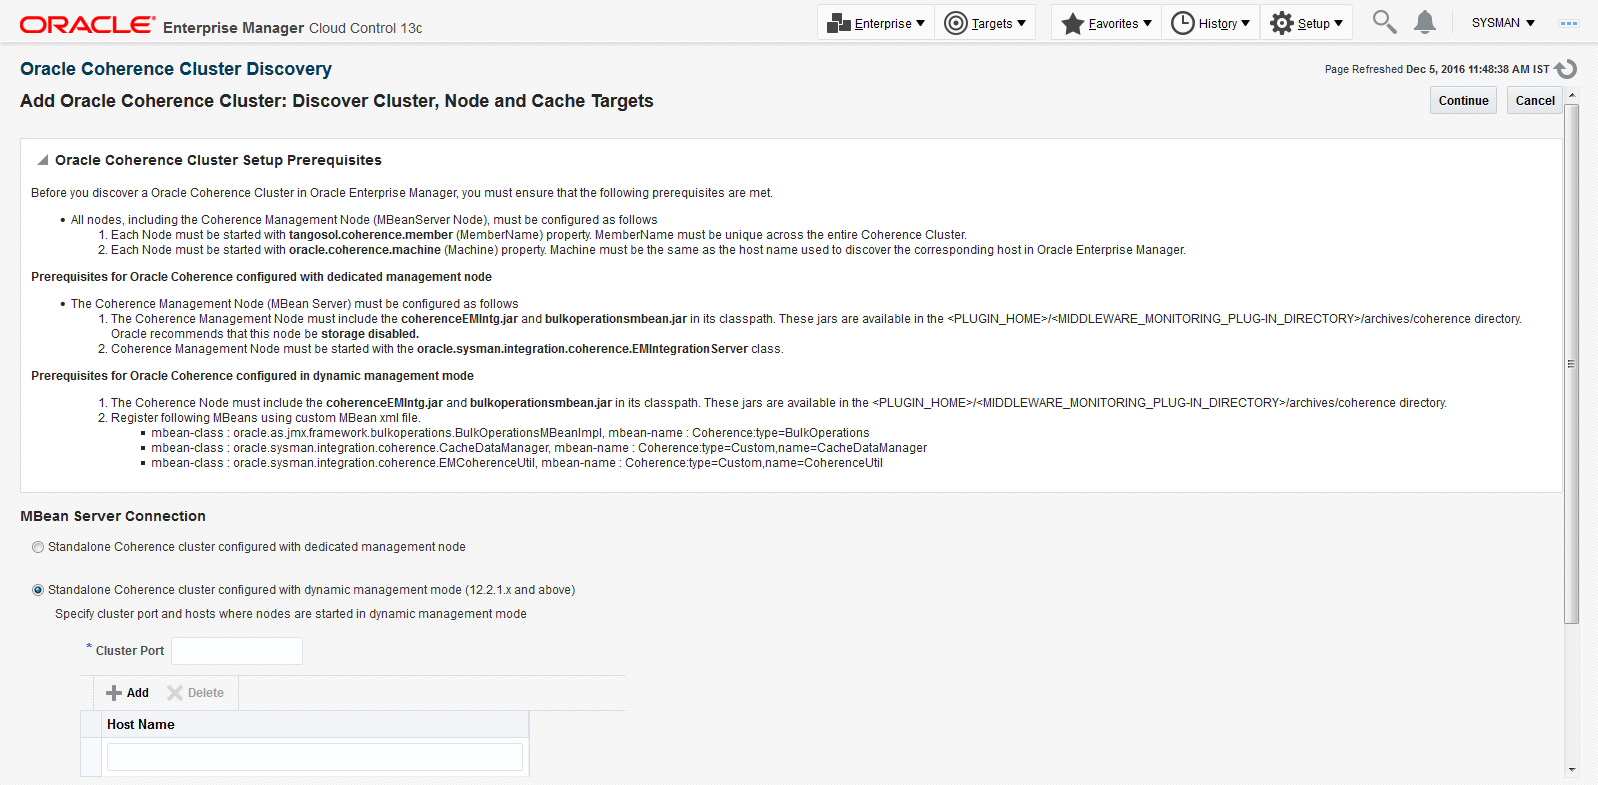Viewport: 1598px width, 785px height.
Task: Click the Add host button
Action: [127, 693]
